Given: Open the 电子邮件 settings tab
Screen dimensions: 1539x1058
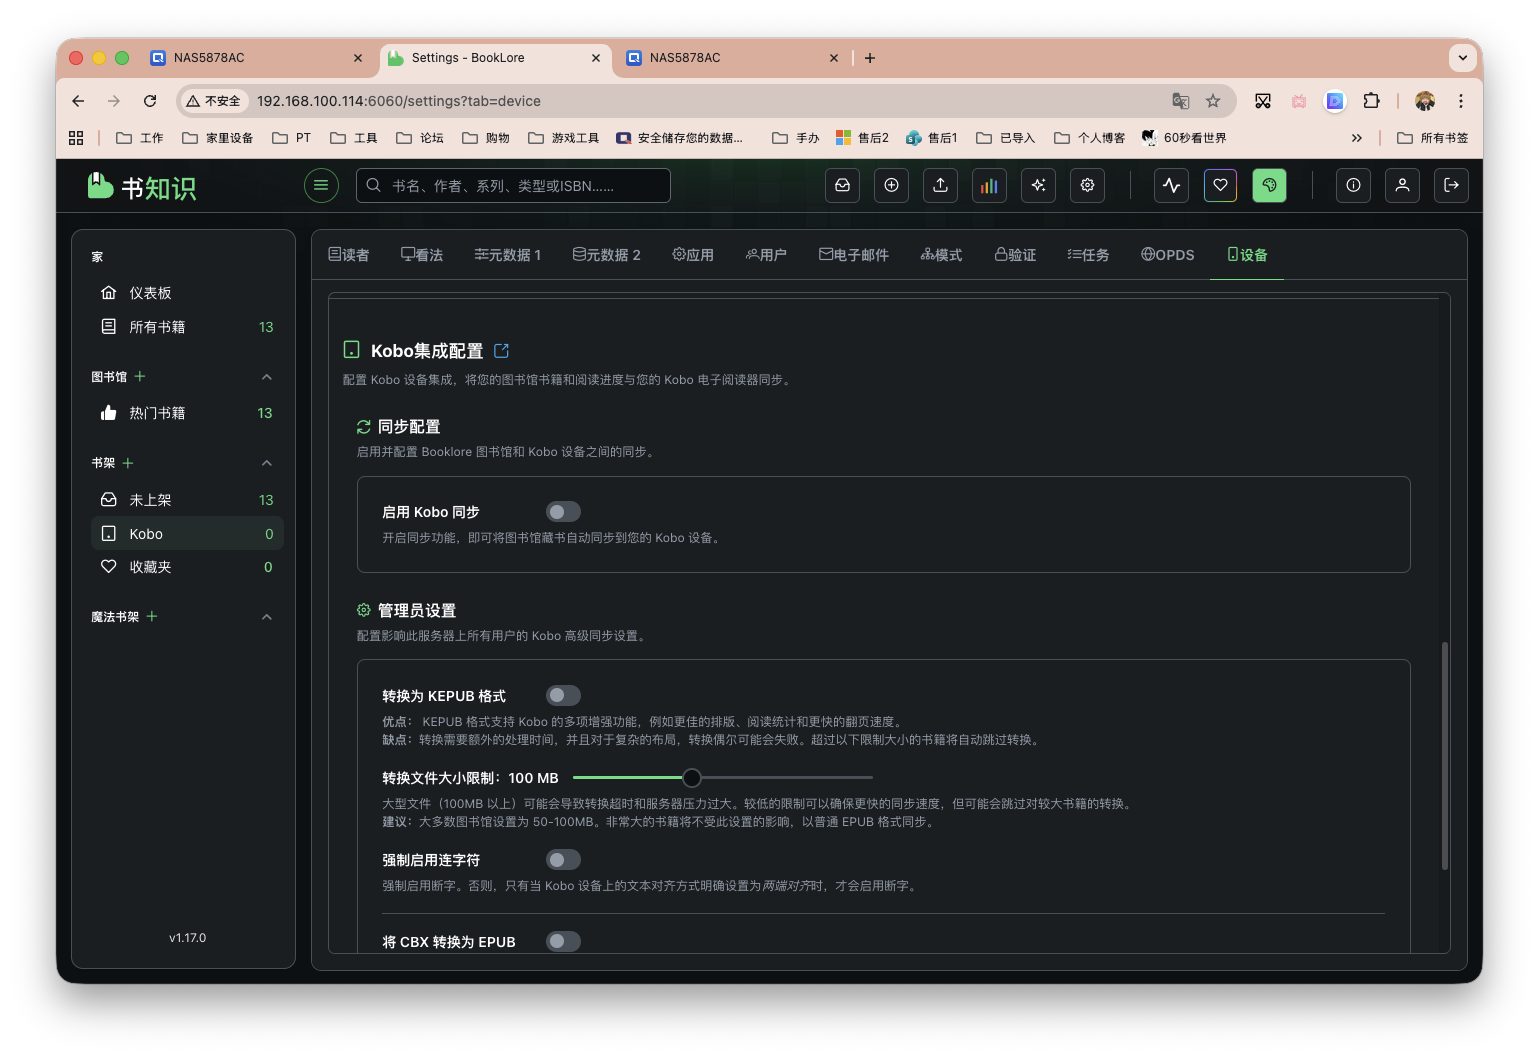Looking at the screenshot, I should (854, 254).
